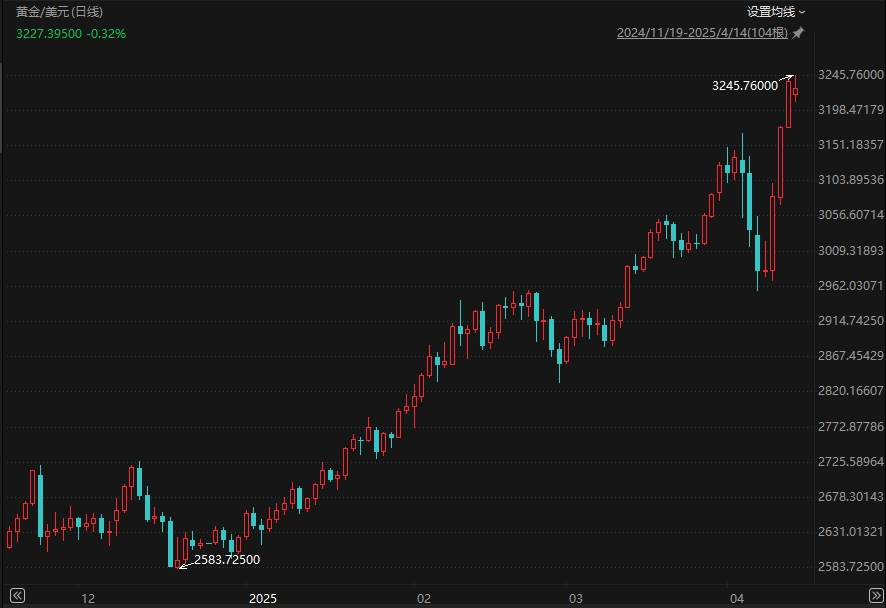Image resolution: width=886 pixels, height=608 pixels.
Task: Open the 2024/11/19-2025/4/14(104根) date range link
Action: tap(702, 33)
